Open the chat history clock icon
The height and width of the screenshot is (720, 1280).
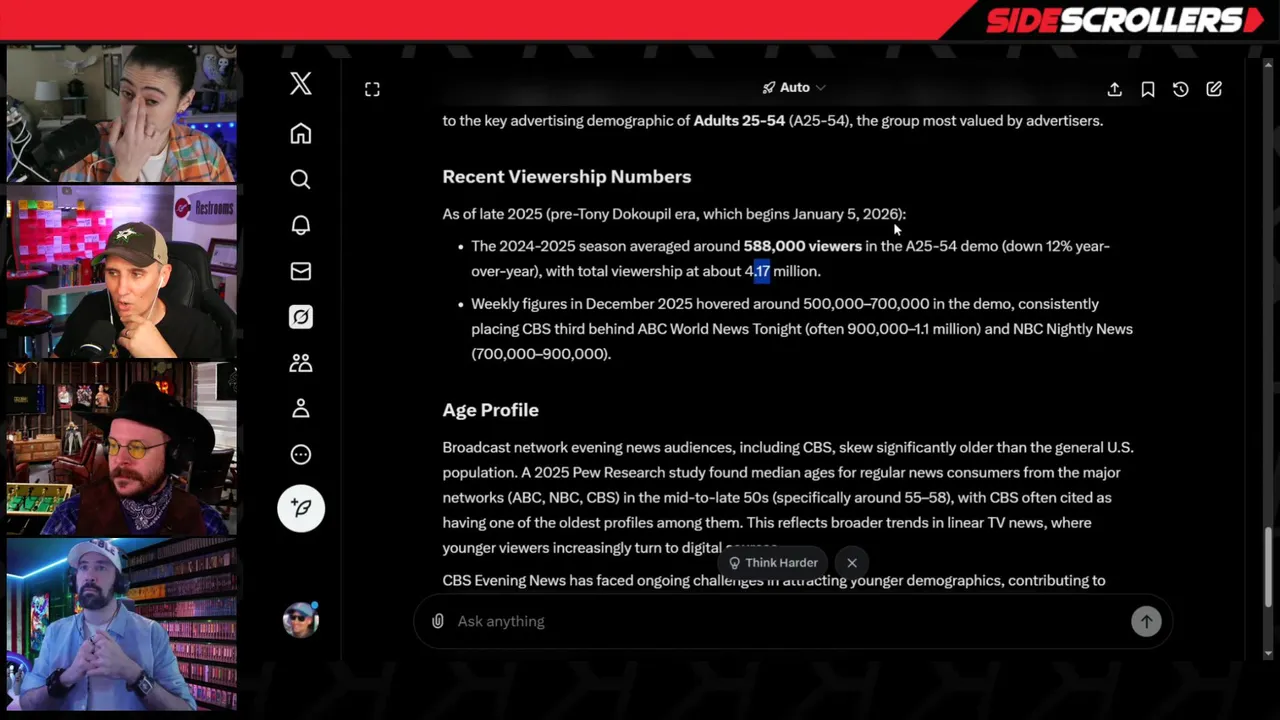click(x=1181, y=89)
